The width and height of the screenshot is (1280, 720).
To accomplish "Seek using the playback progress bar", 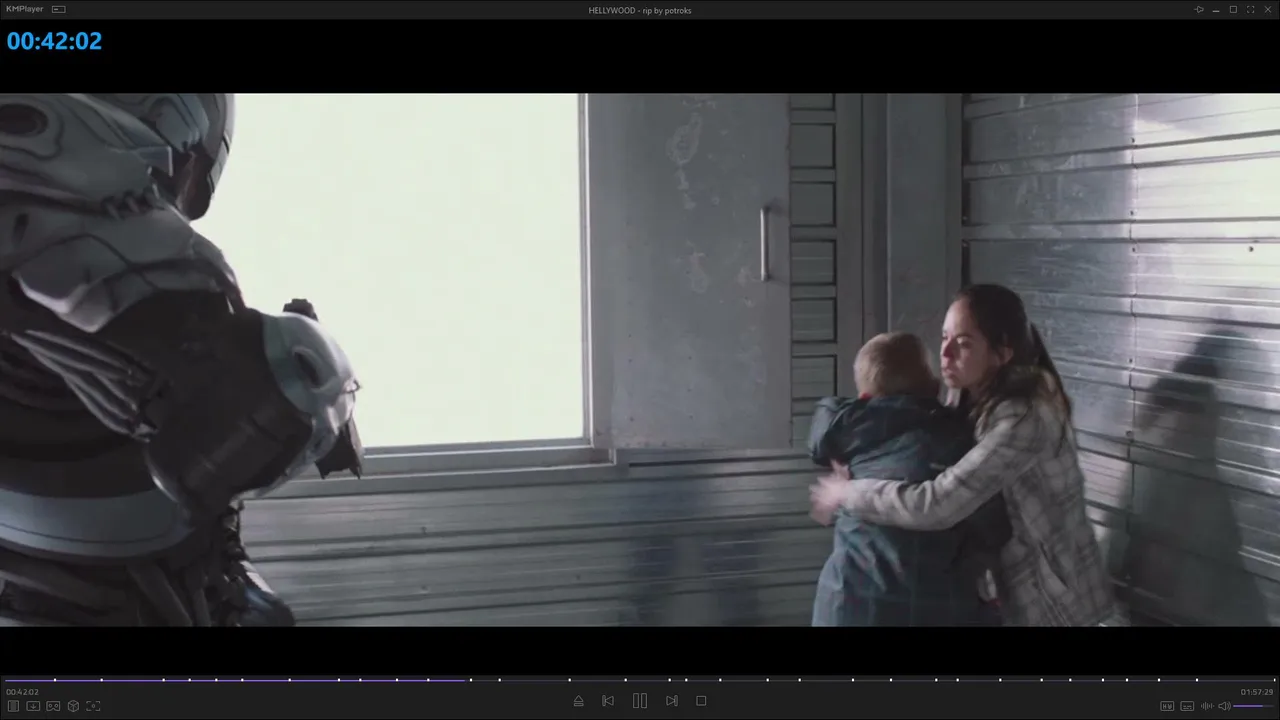I will point(640,680).
